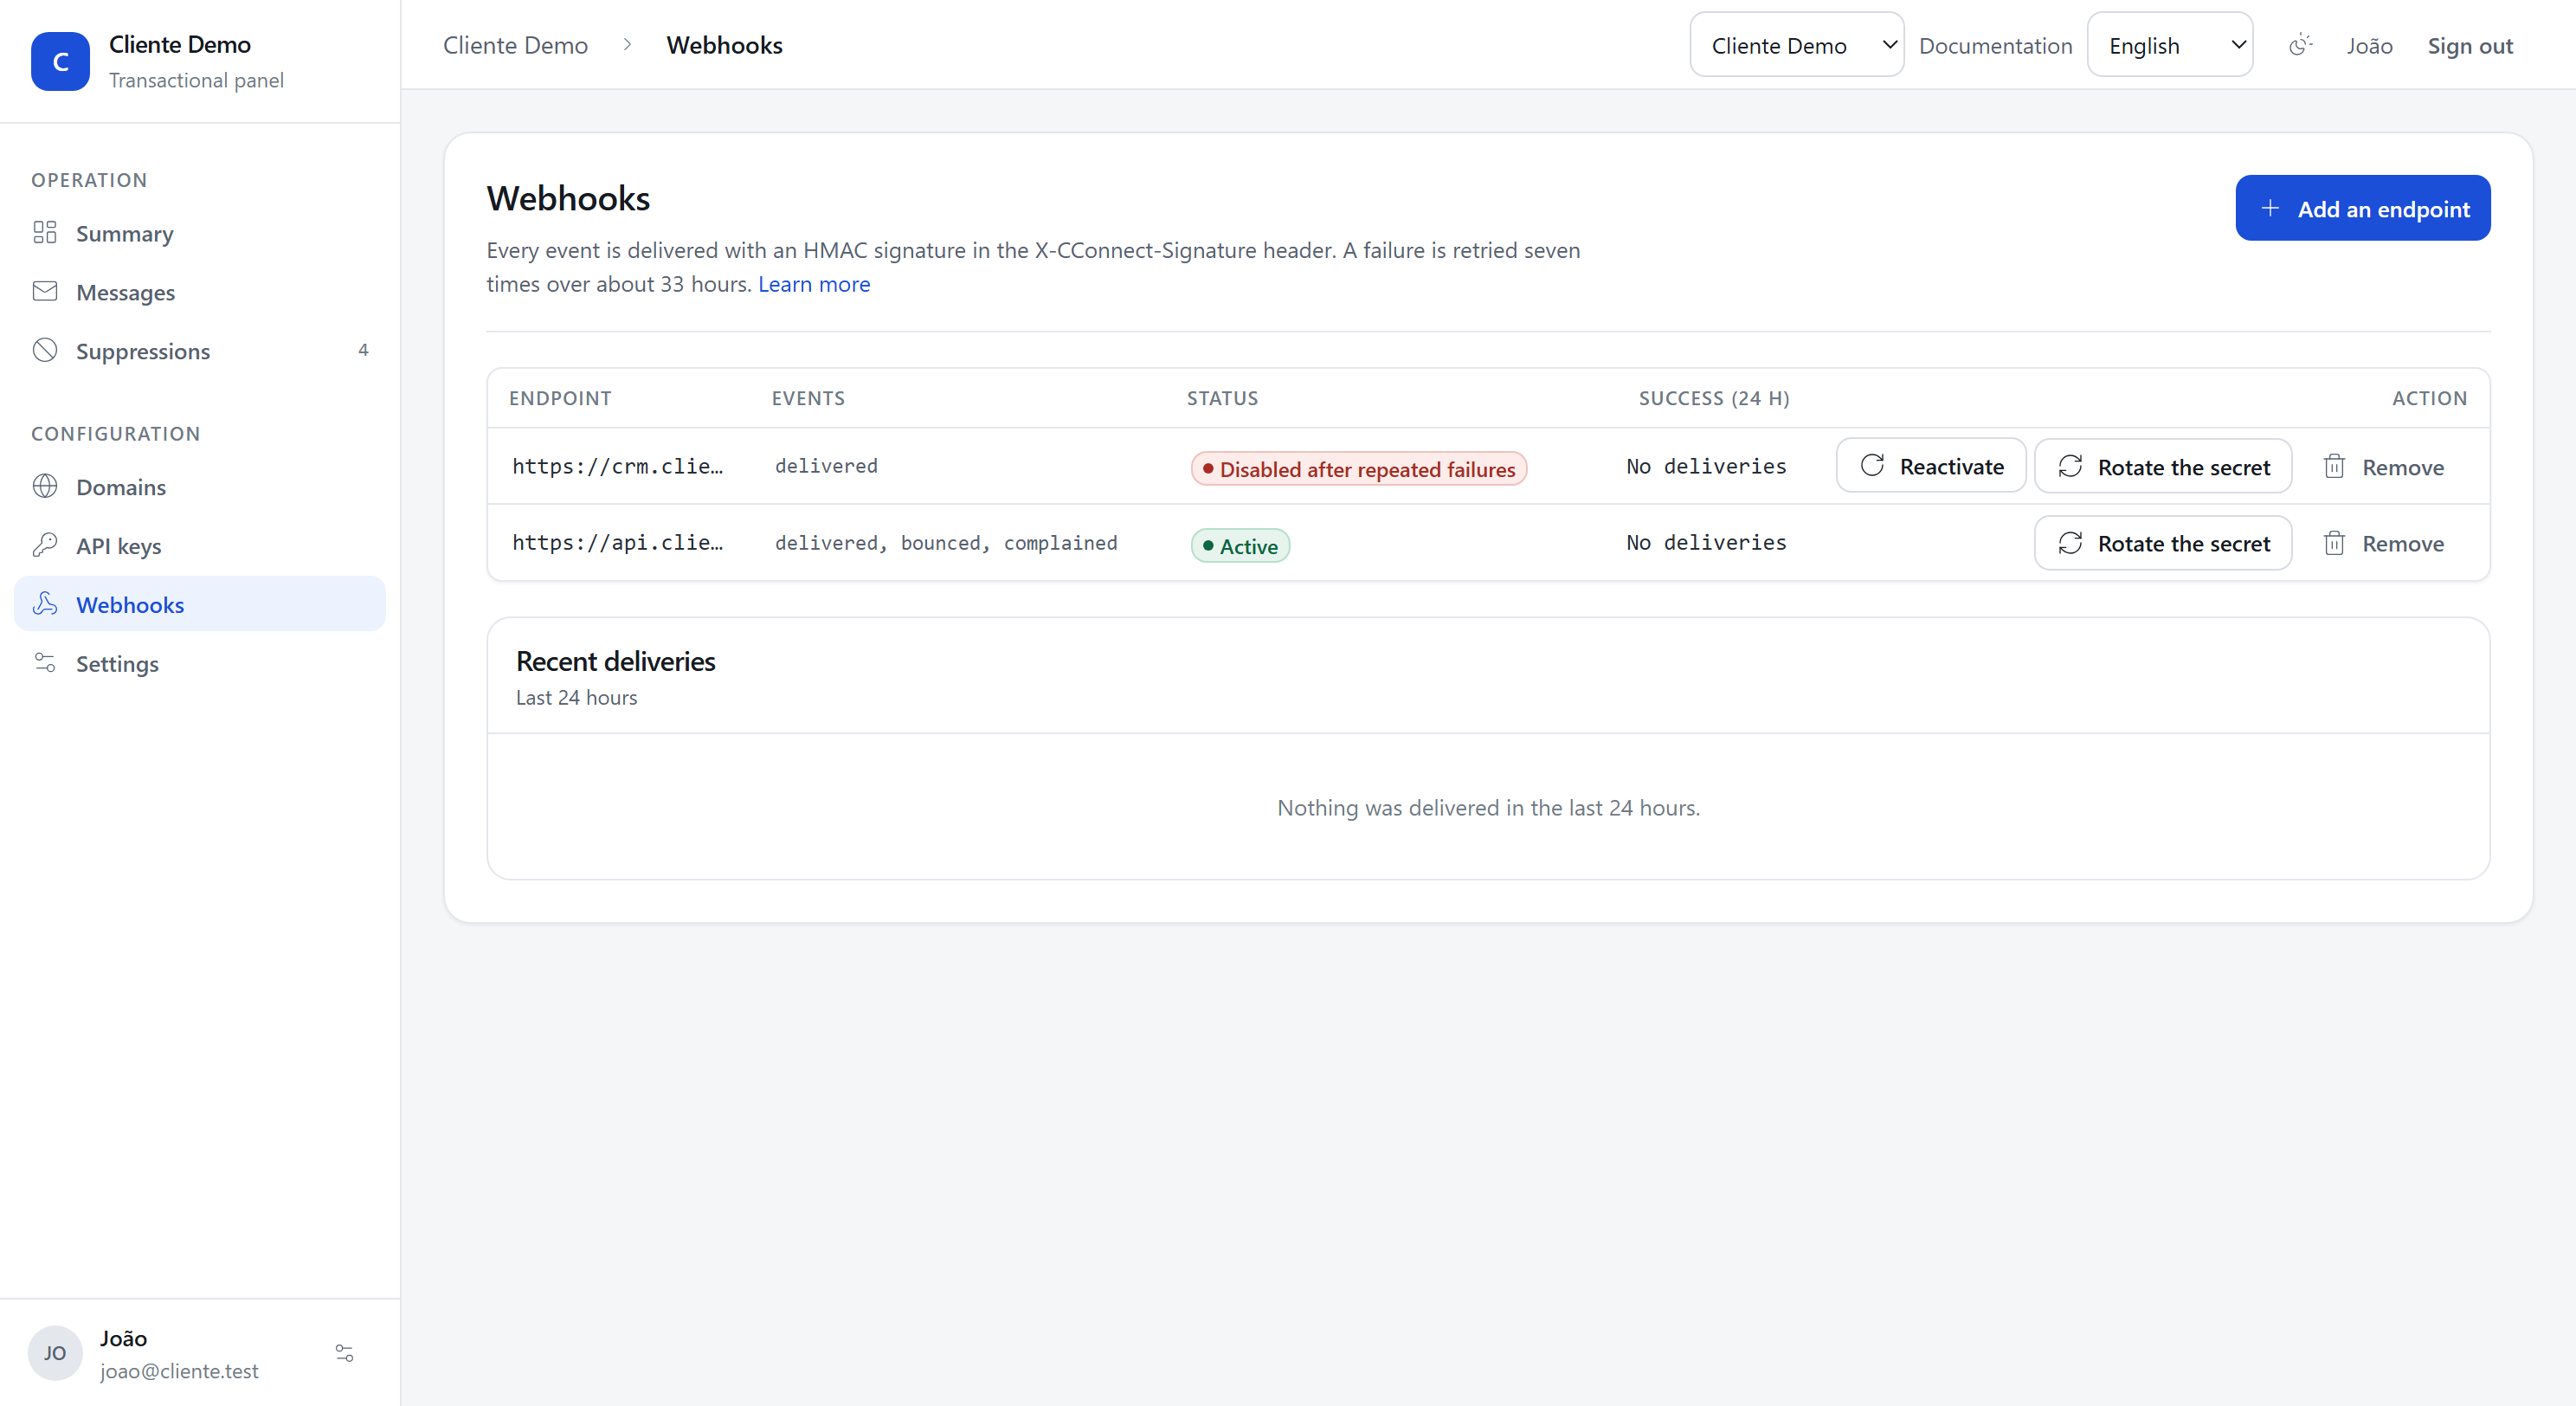Click the Webhooks icon in sidebar
This screenshot has height=1406, width=2576.
[45, 604]
